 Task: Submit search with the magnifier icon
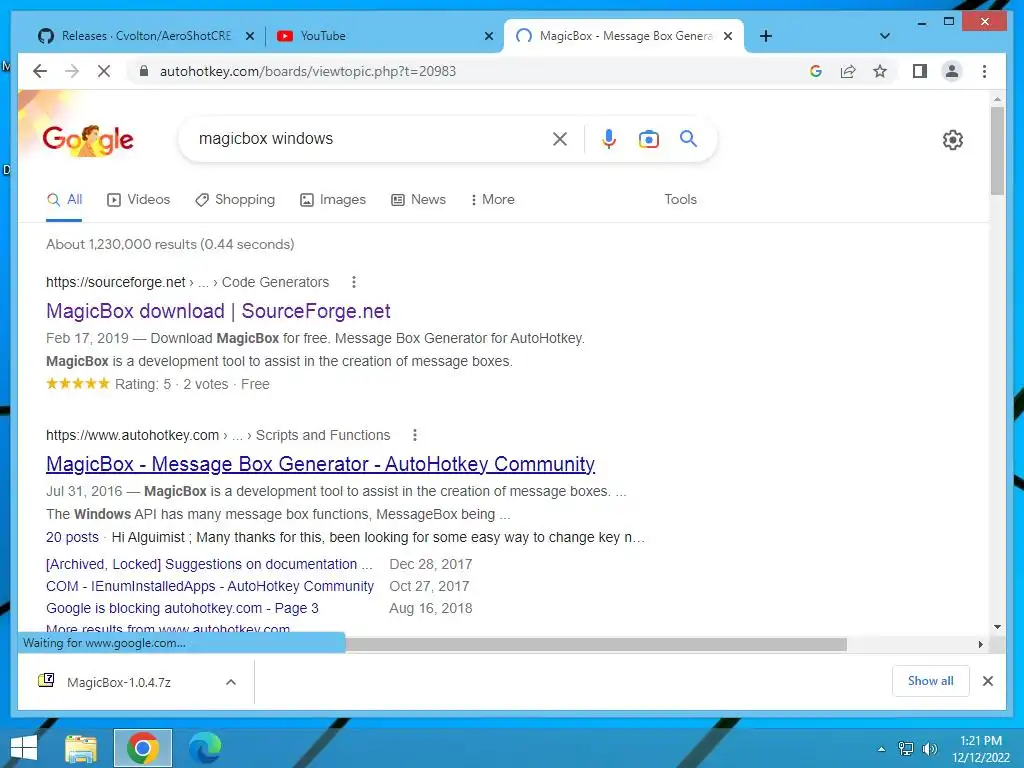tap(688, 138)
